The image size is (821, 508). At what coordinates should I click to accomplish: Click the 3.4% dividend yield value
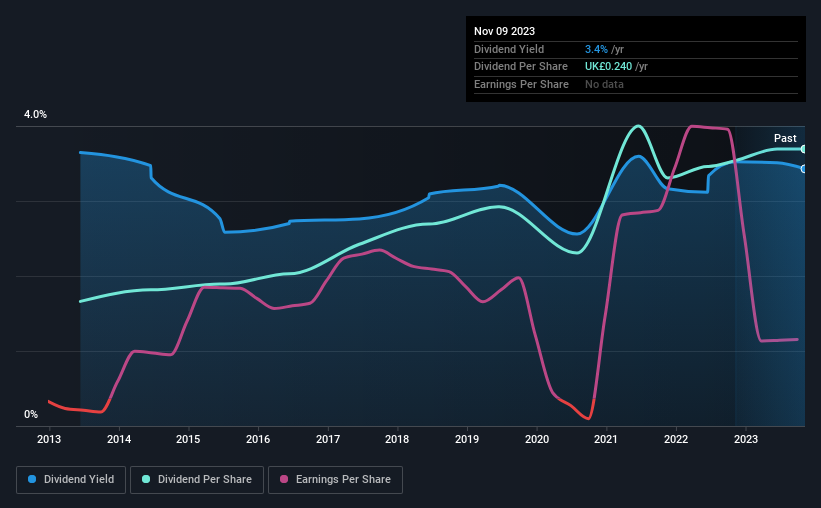[596, 49]
